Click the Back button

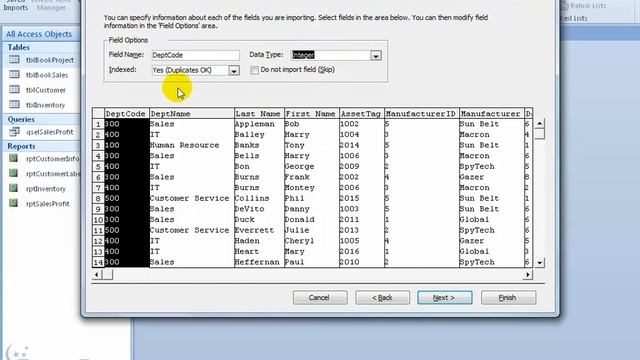(382, 298)
